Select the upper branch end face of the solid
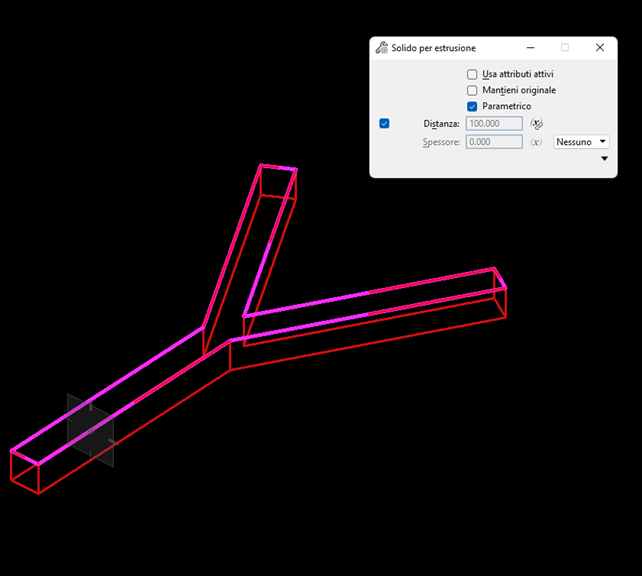The width and height of the screenshot is (642, 576). [x=278, y=182]
